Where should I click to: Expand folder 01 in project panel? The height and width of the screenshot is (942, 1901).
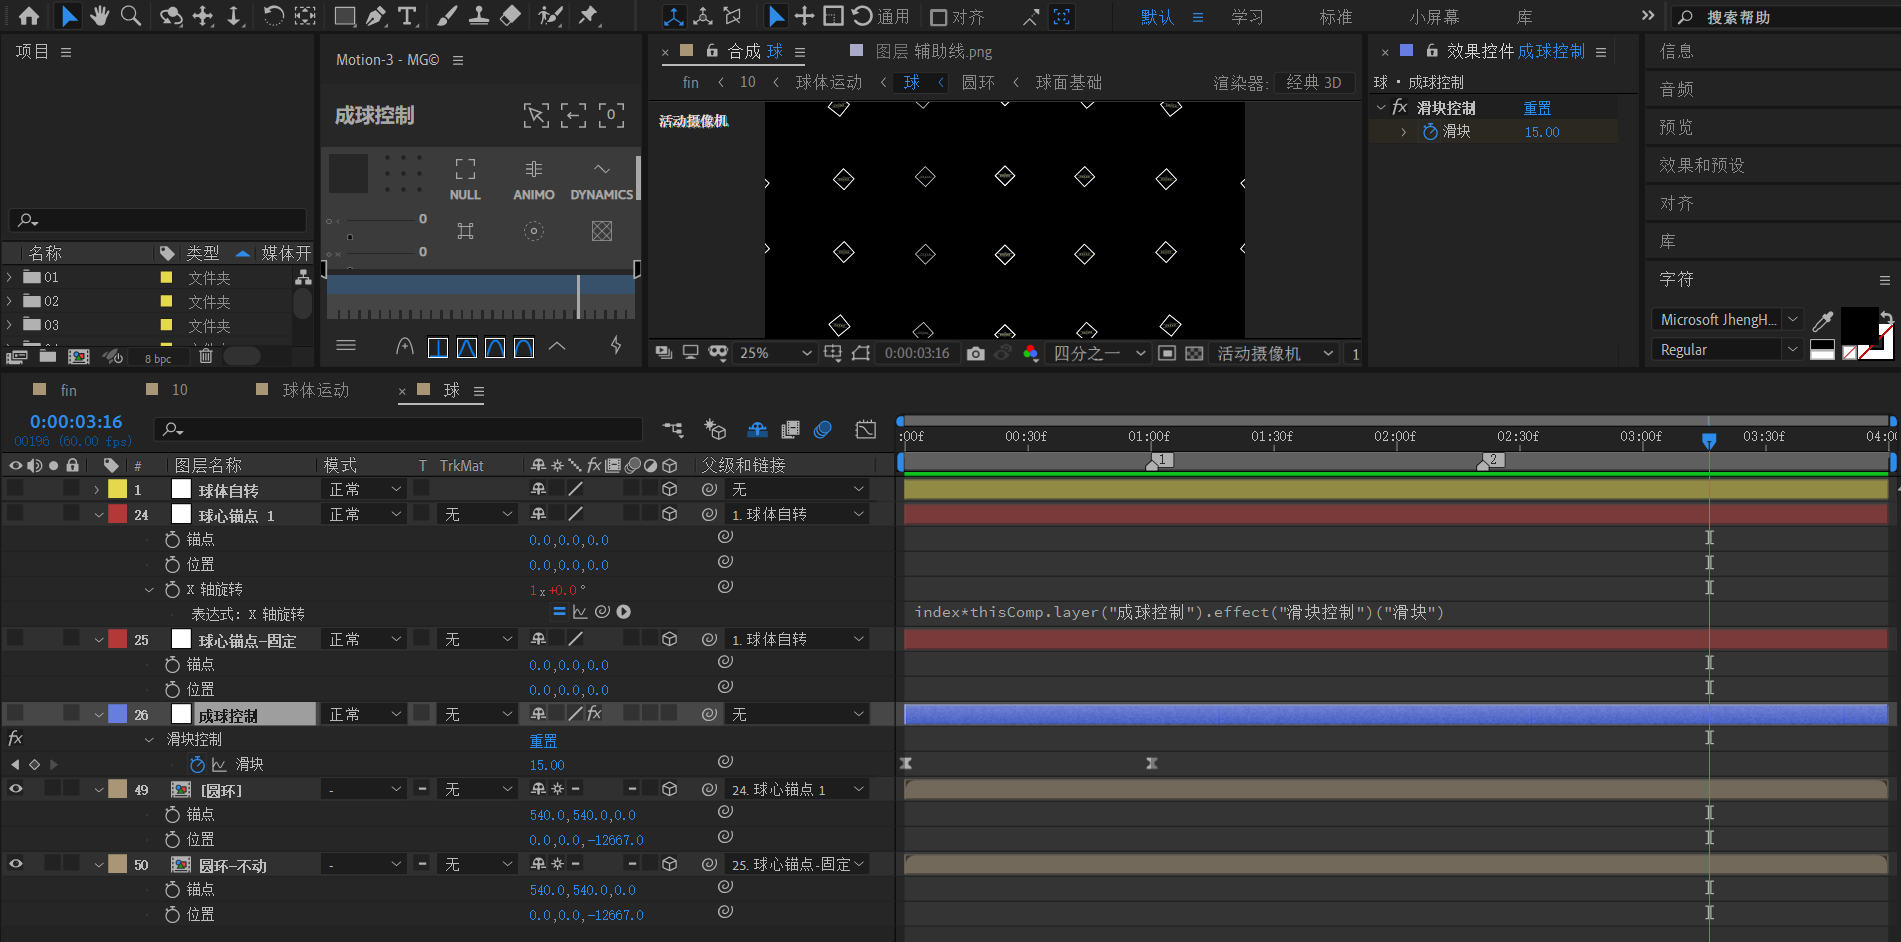[x=10, y=277]
